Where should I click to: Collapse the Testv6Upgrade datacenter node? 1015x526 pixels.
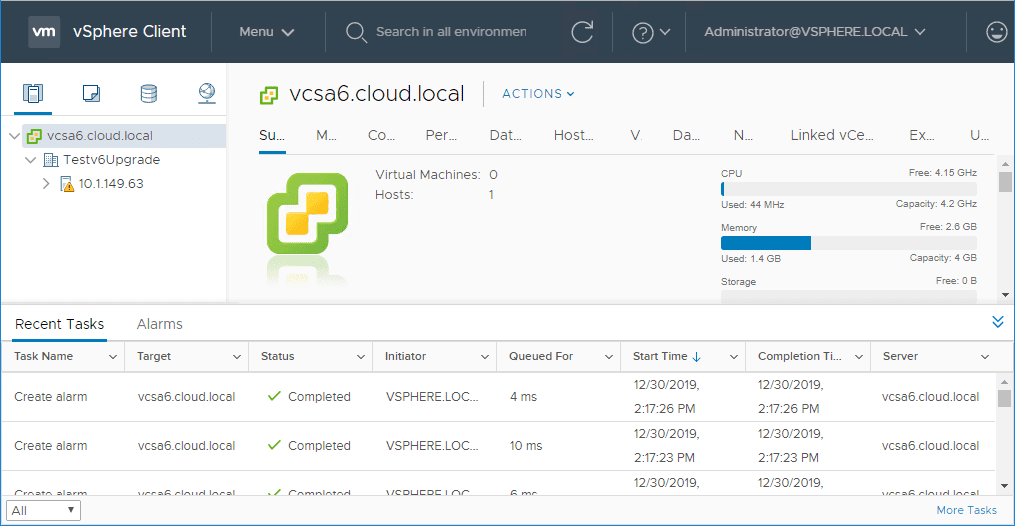click(x=30, y=160)
